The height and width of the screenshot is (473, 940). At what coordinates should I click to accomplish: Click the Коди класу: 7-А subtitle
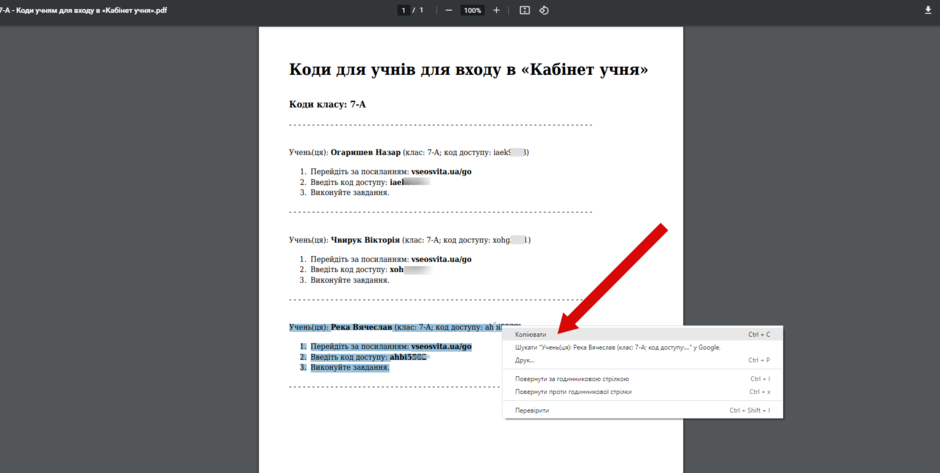(327, 104)
